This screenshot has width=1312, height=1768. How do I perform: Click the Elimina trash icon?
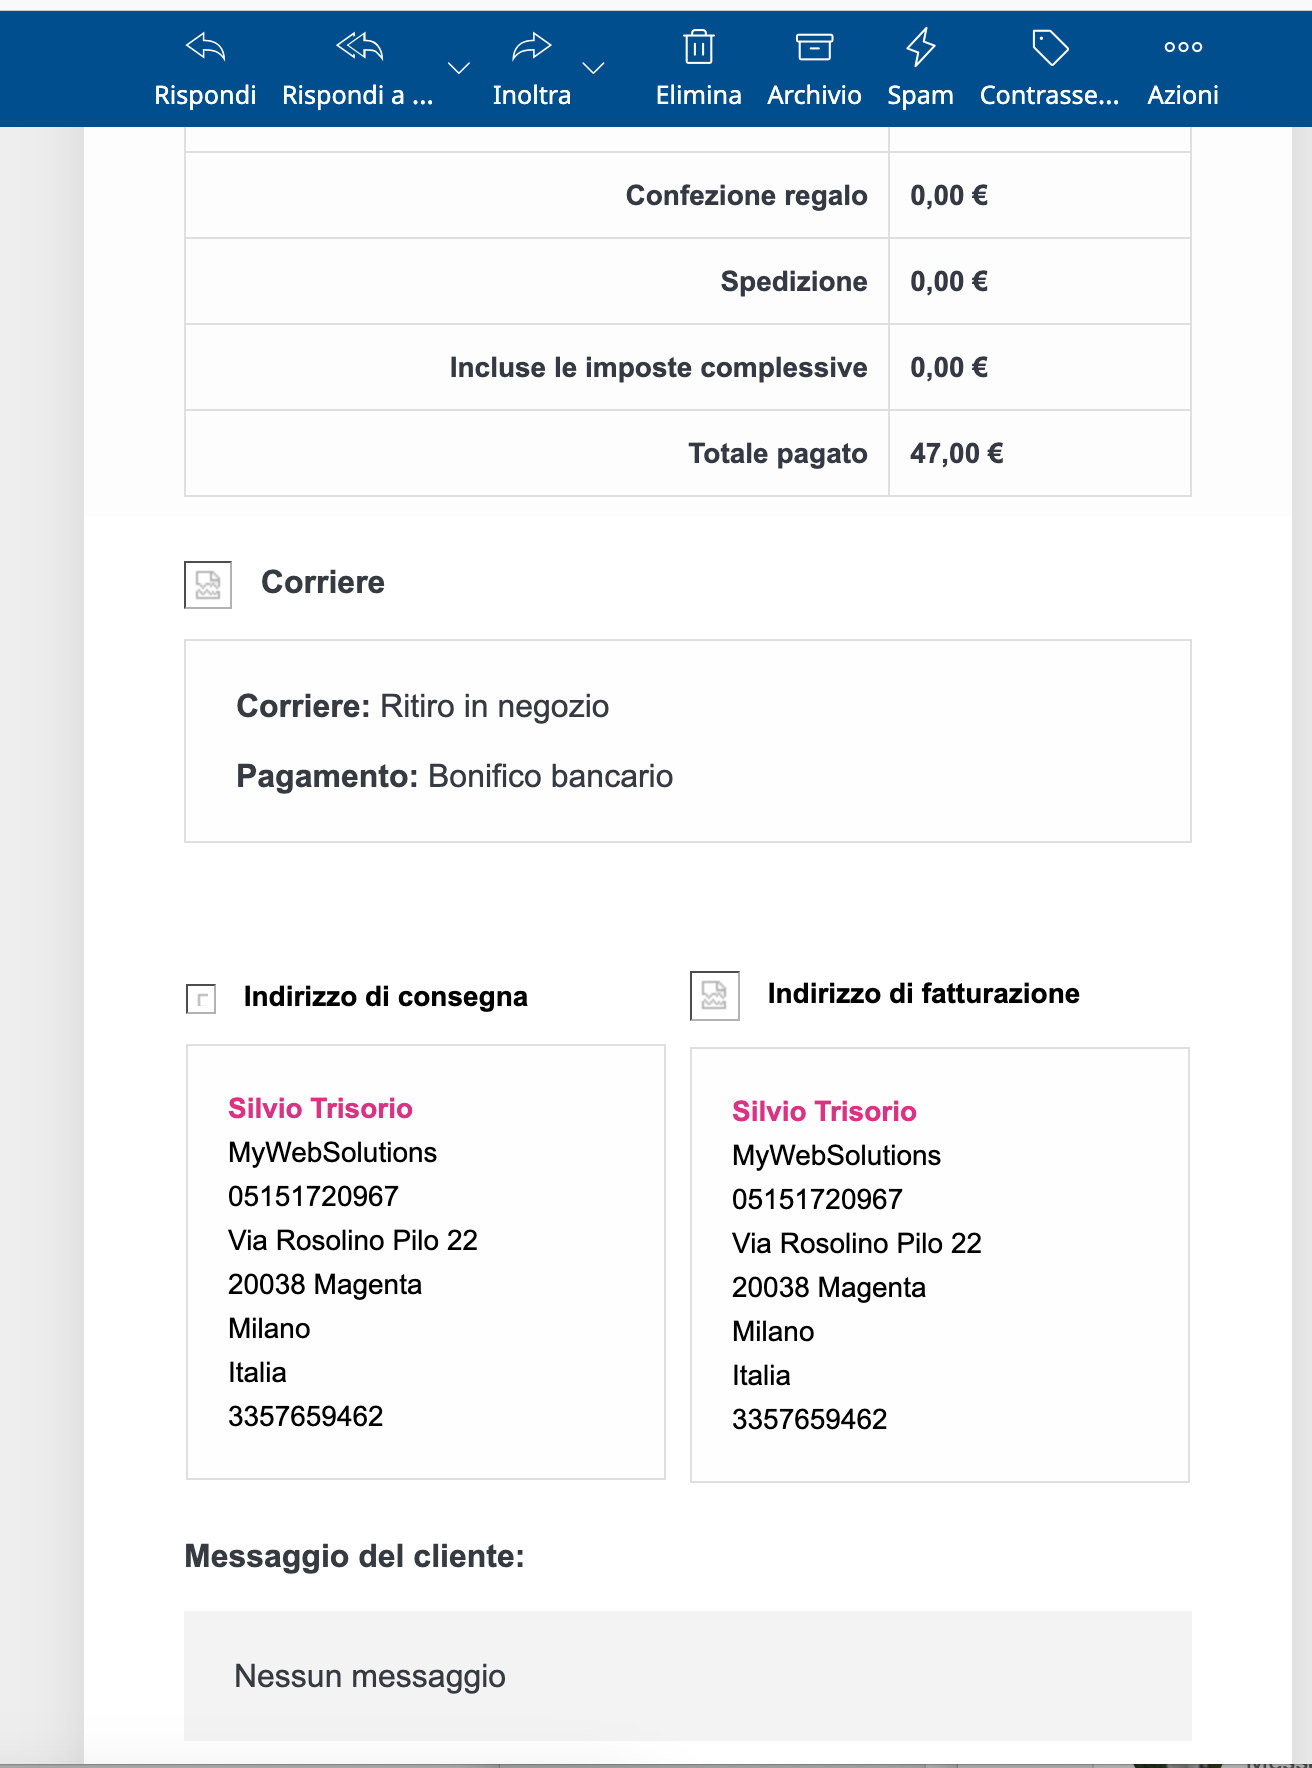pos(698,47)
